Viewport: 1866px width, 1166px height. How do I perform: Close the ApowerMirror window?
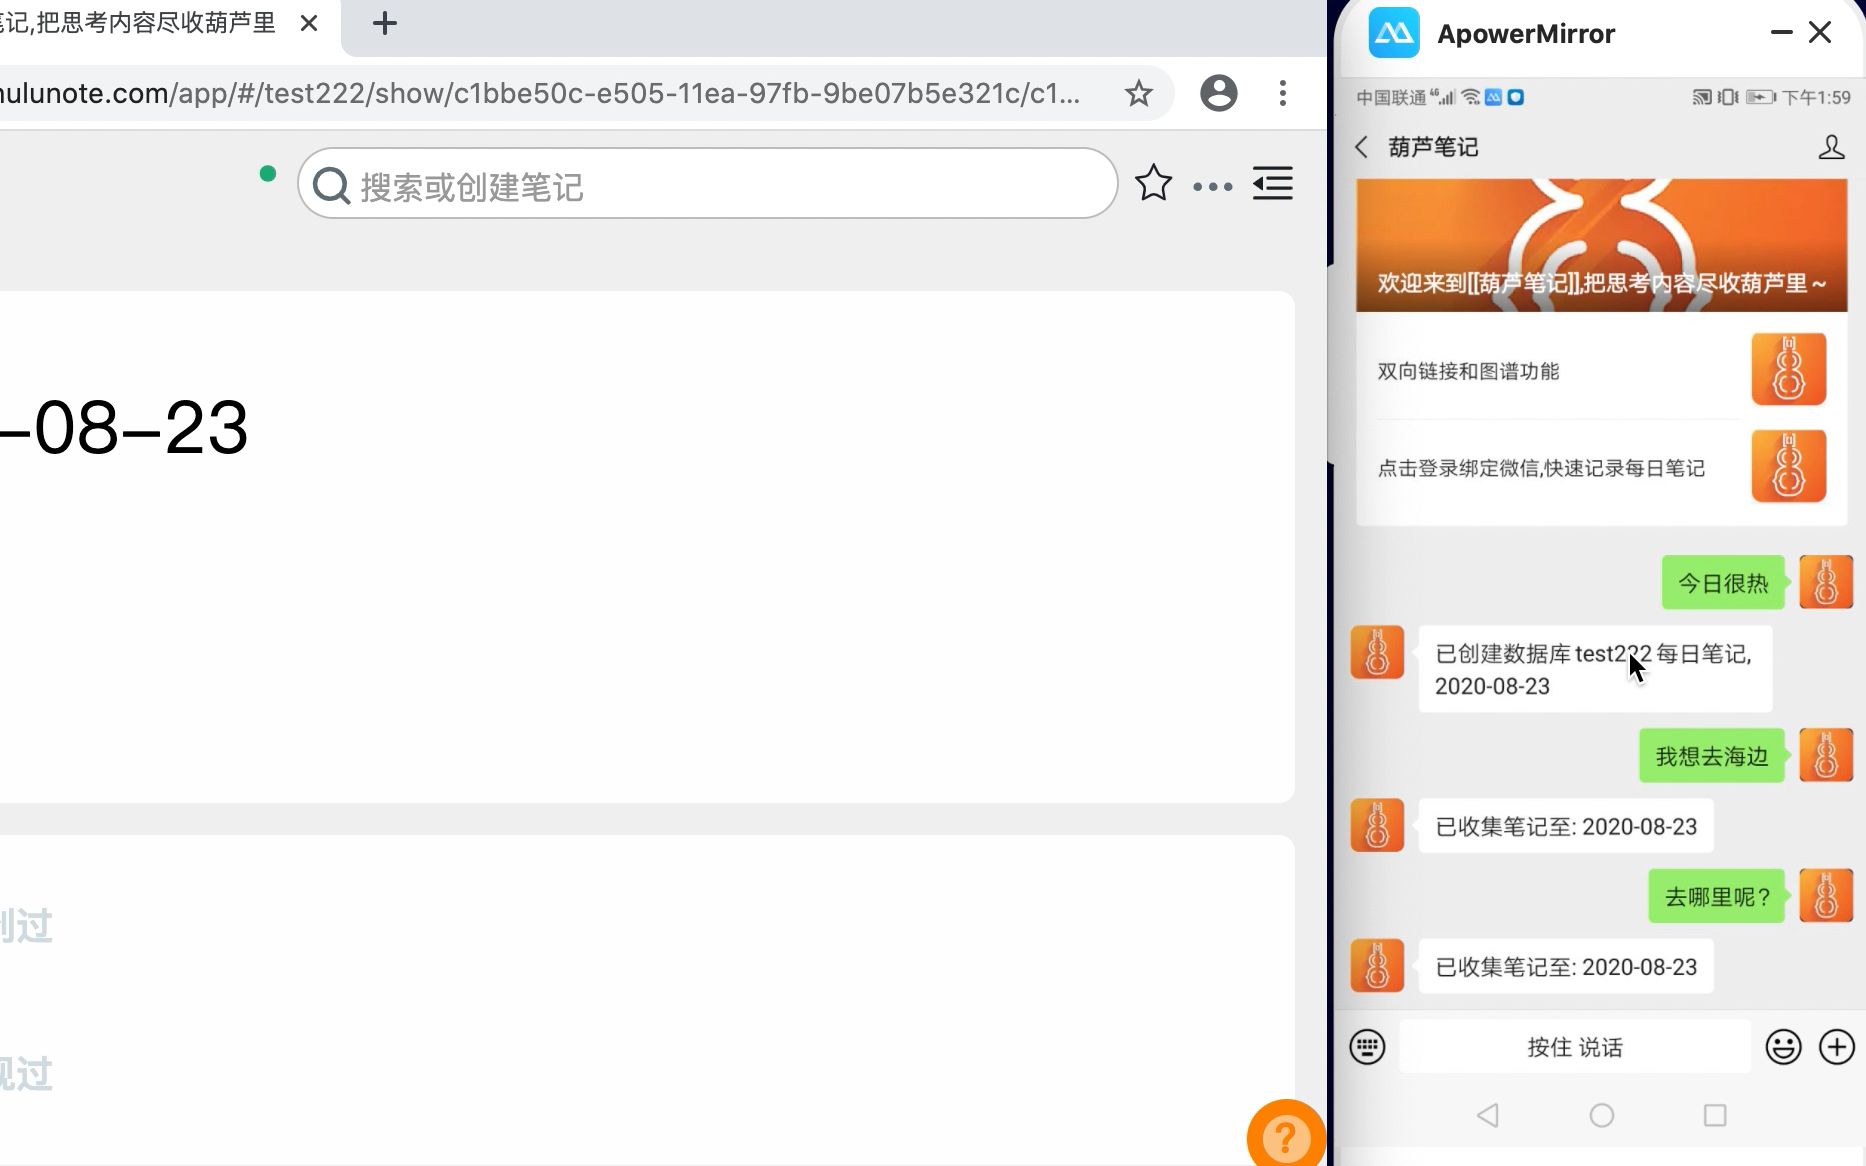[1820, 33]
